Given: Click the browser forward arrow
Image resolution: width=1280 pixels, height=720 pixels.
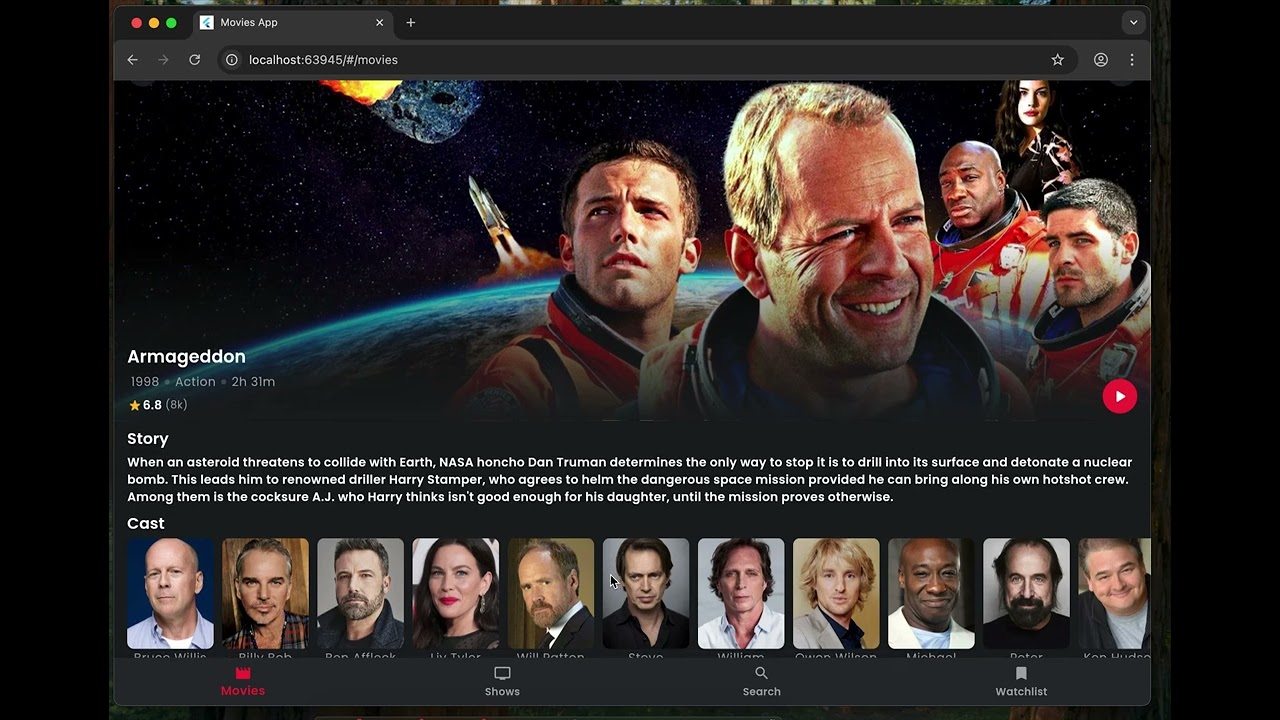Looking at the screenshot, I should tap(163, 60).
